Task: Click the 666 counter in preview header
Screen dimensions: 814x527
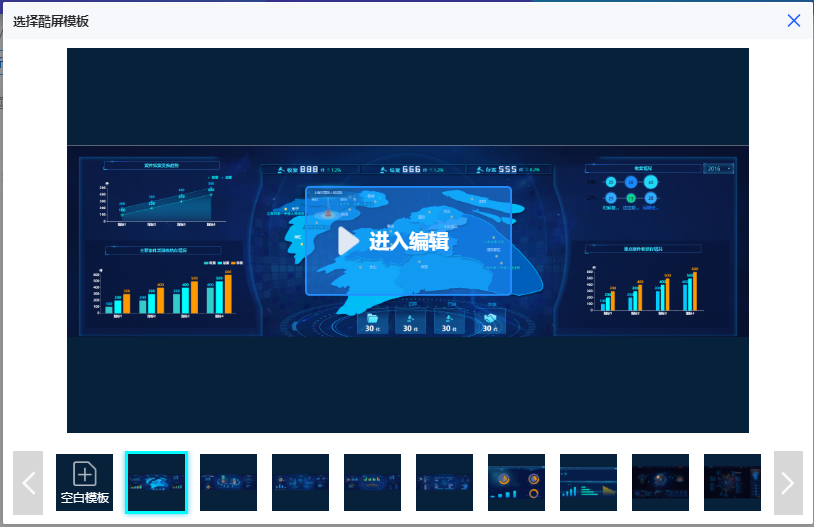Action: (x=410, y=169)
